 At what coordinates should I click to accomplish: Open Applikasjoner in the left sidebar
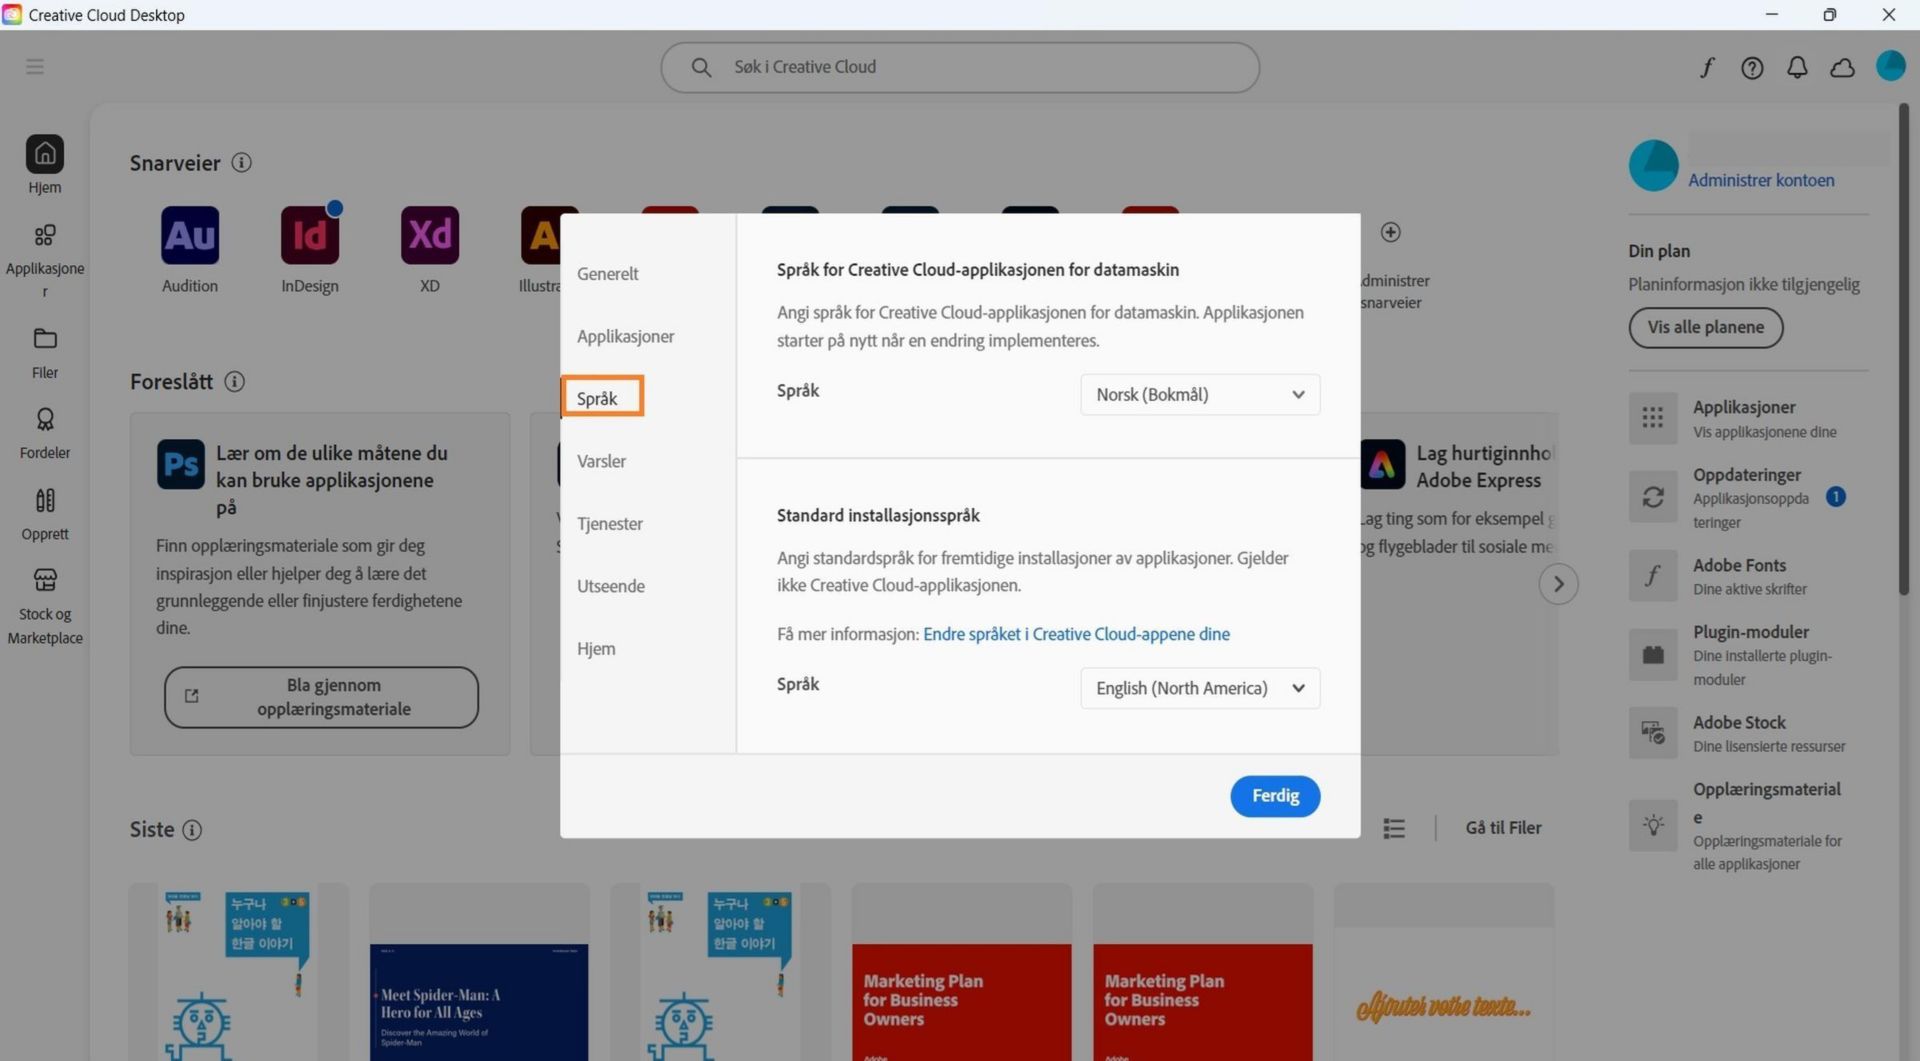45,259
